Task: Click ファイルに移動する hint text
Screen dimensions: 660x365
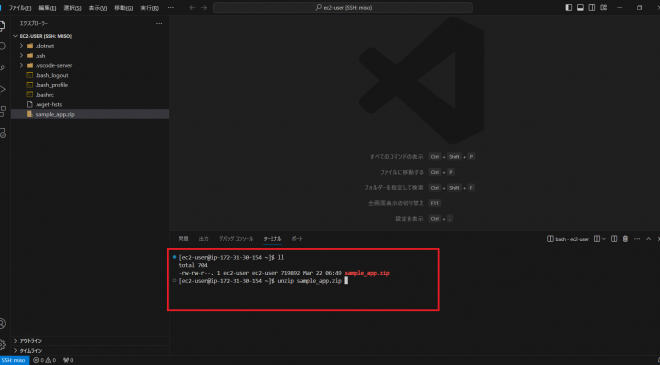Action: [402, 172]
